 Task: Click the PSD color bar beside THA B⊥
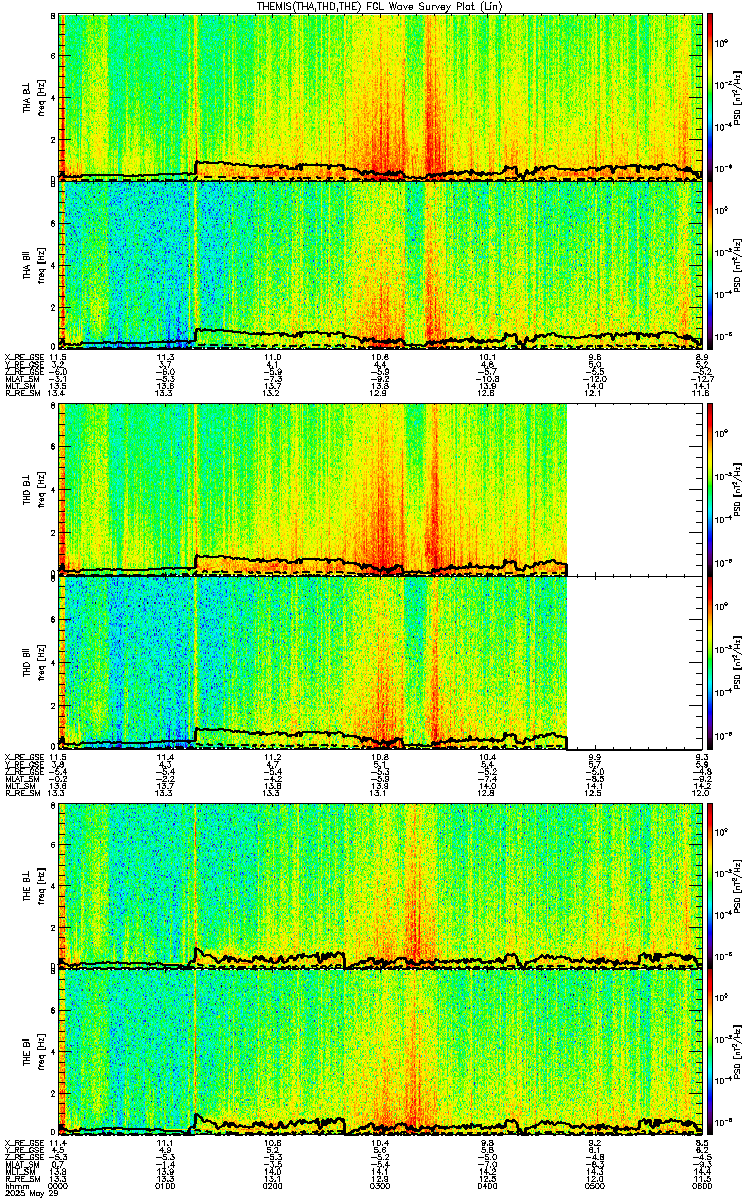click(x=710, y=96)
